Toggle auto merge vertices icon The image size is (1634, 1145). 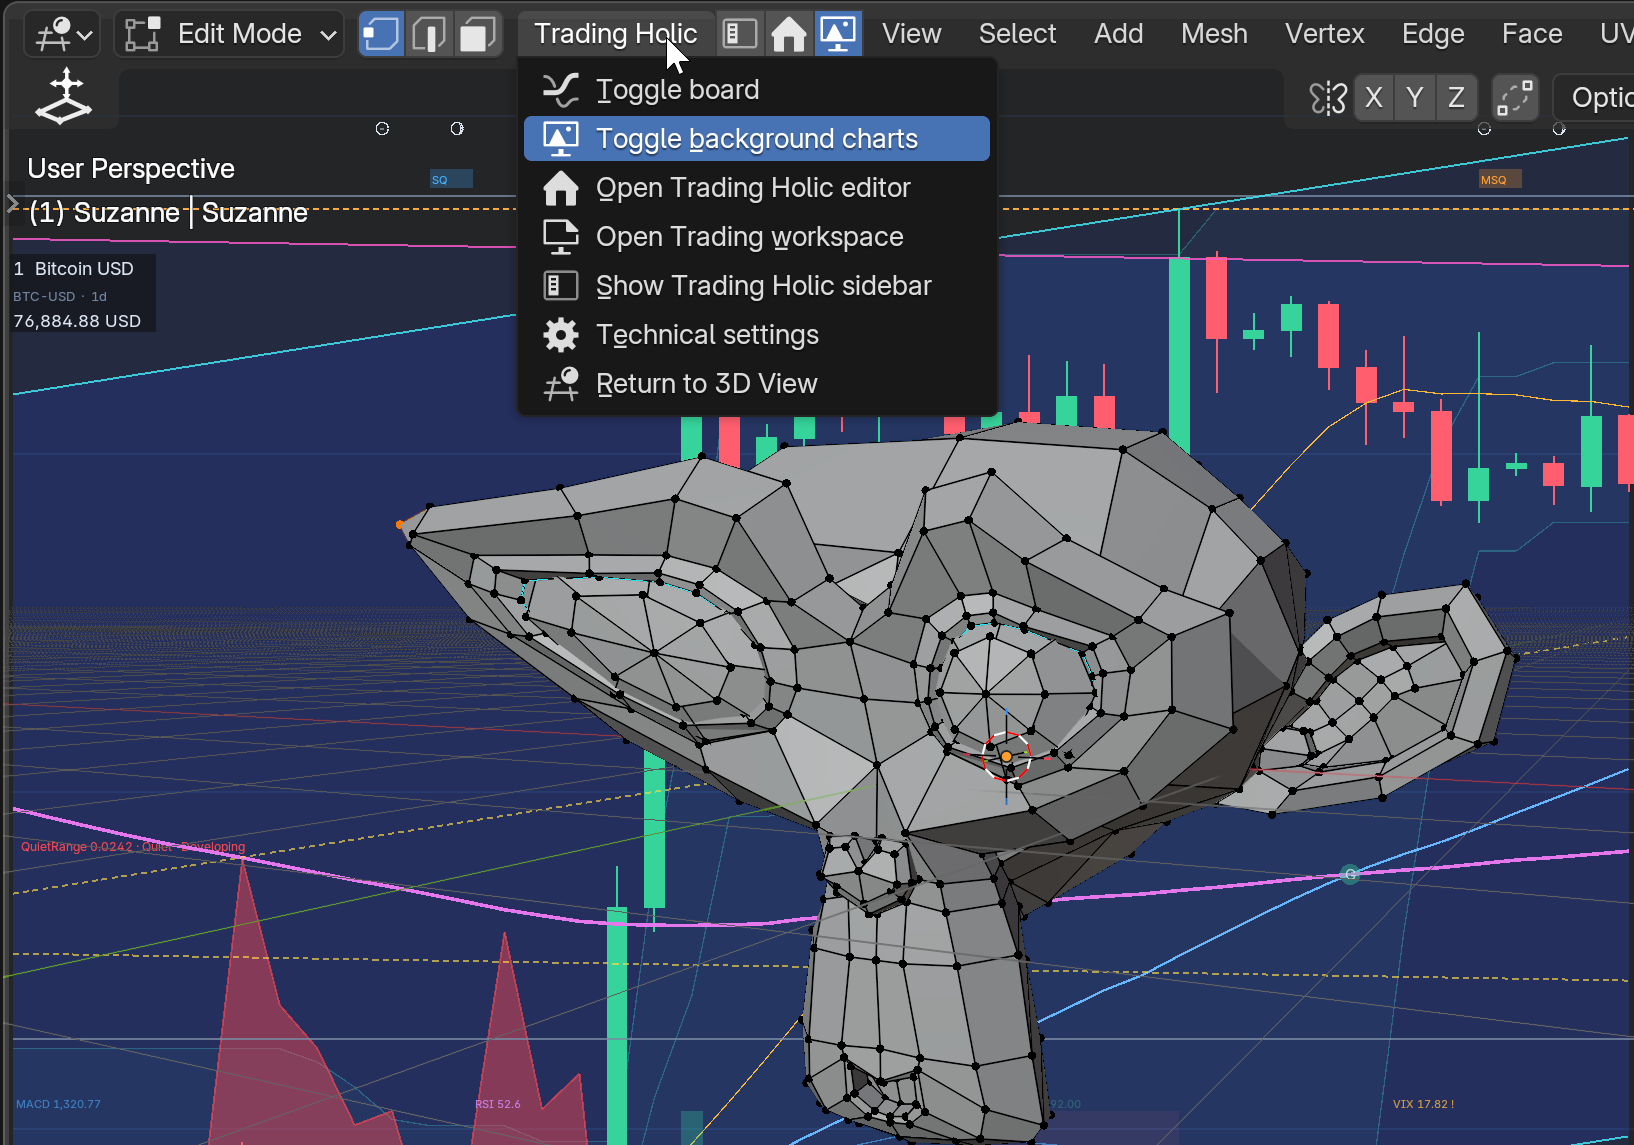(1514, 98)
